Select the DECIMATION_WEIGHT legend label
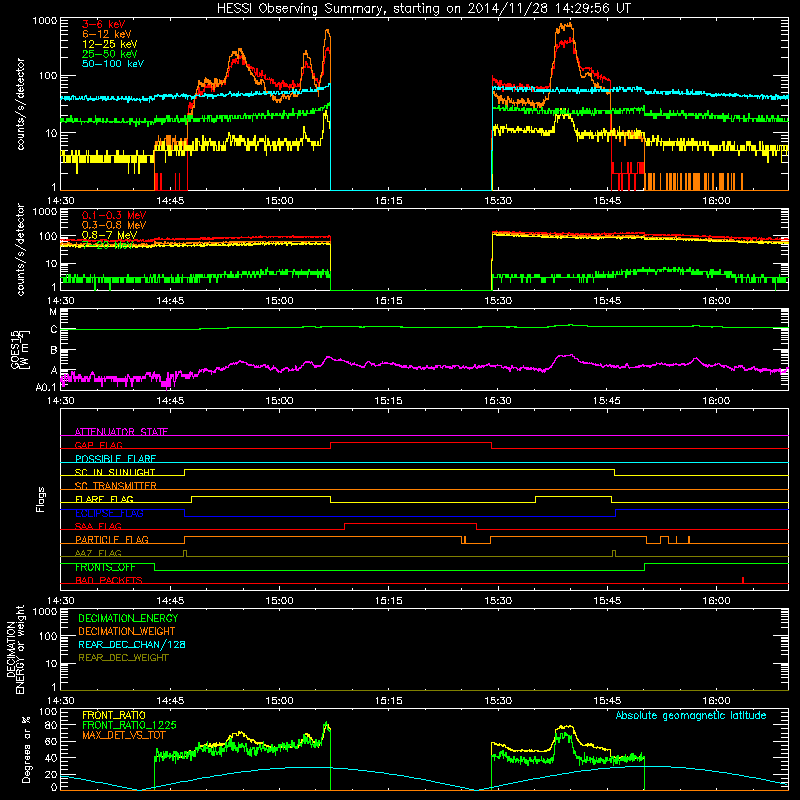 [127, 632]
